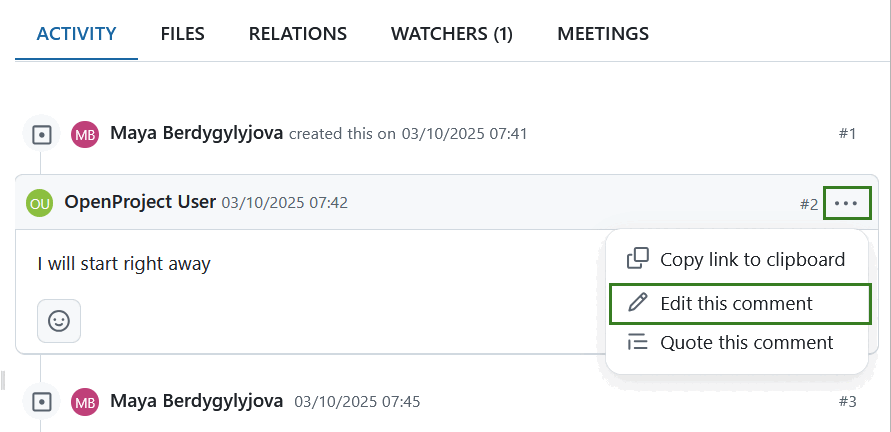Click the MB avatar on activity #1

tap(85, 134)
